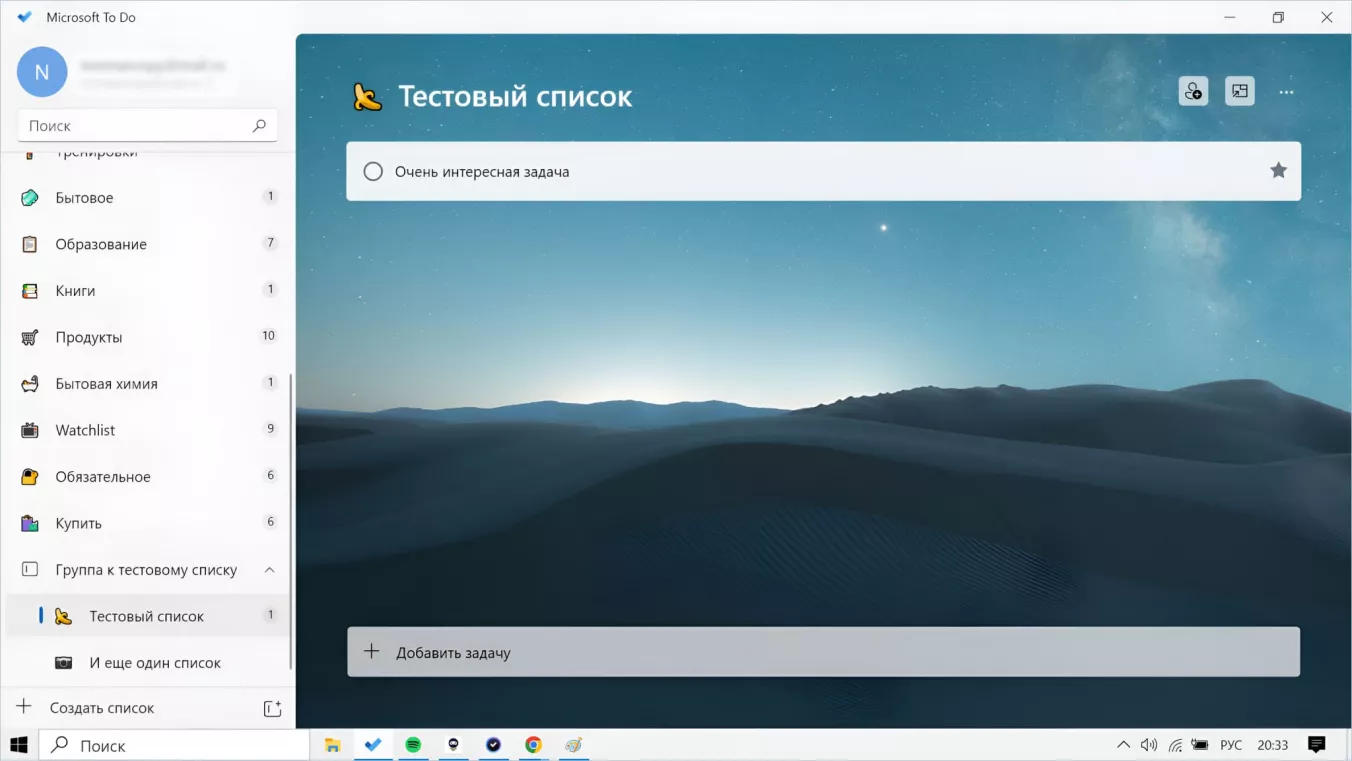Image resolution: width=1352 pixels, height=761 pixels.
Task: Open the И еще один список list
Action: tap(155, 663)
